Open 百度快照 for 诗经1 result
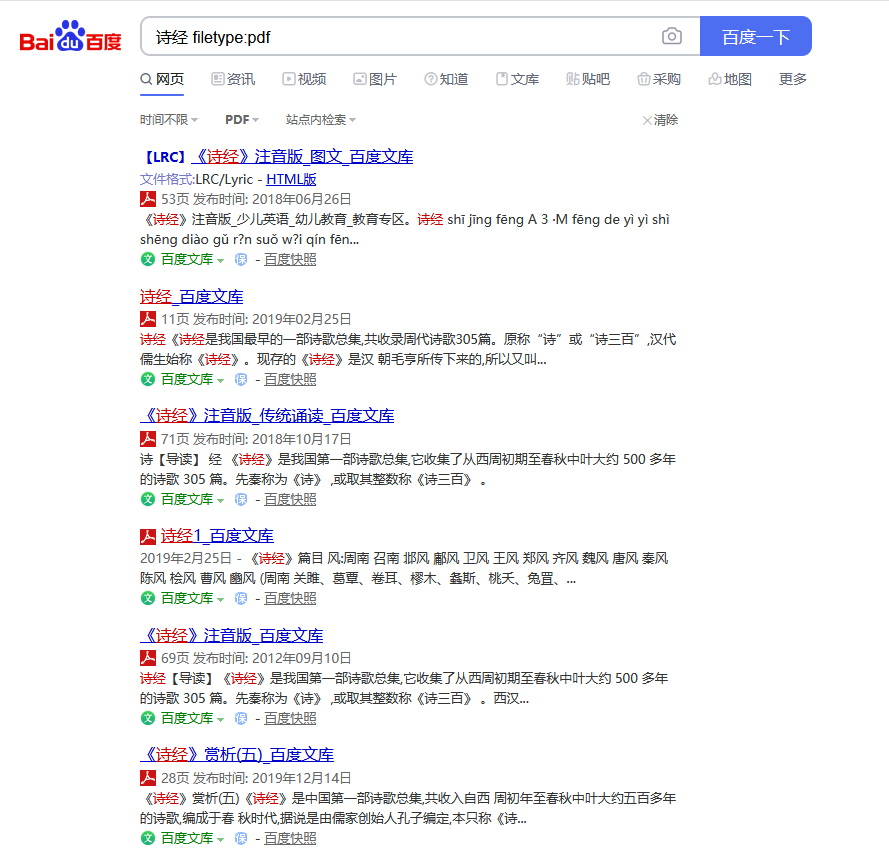 [x=290, y=598]
